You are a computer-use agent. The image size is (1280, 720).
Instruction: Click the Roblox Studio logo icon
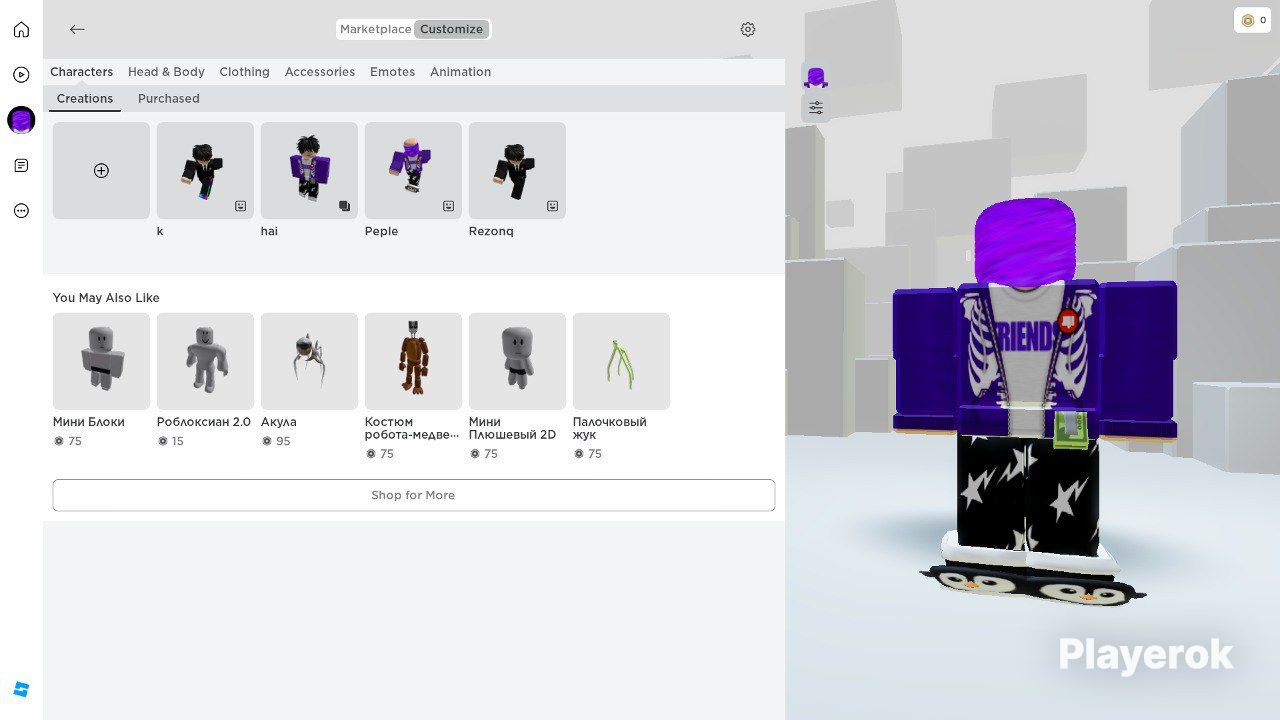point(21,689)
